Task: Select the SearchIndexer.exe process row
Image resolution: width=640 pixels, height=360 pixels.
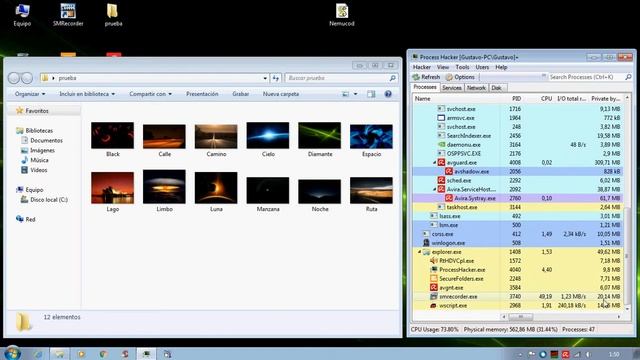Action: point(518,136)
